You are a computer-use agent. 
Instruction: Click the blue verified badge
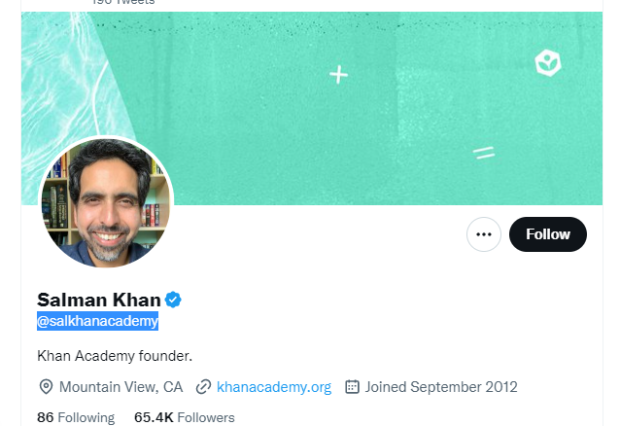point(173,299)
